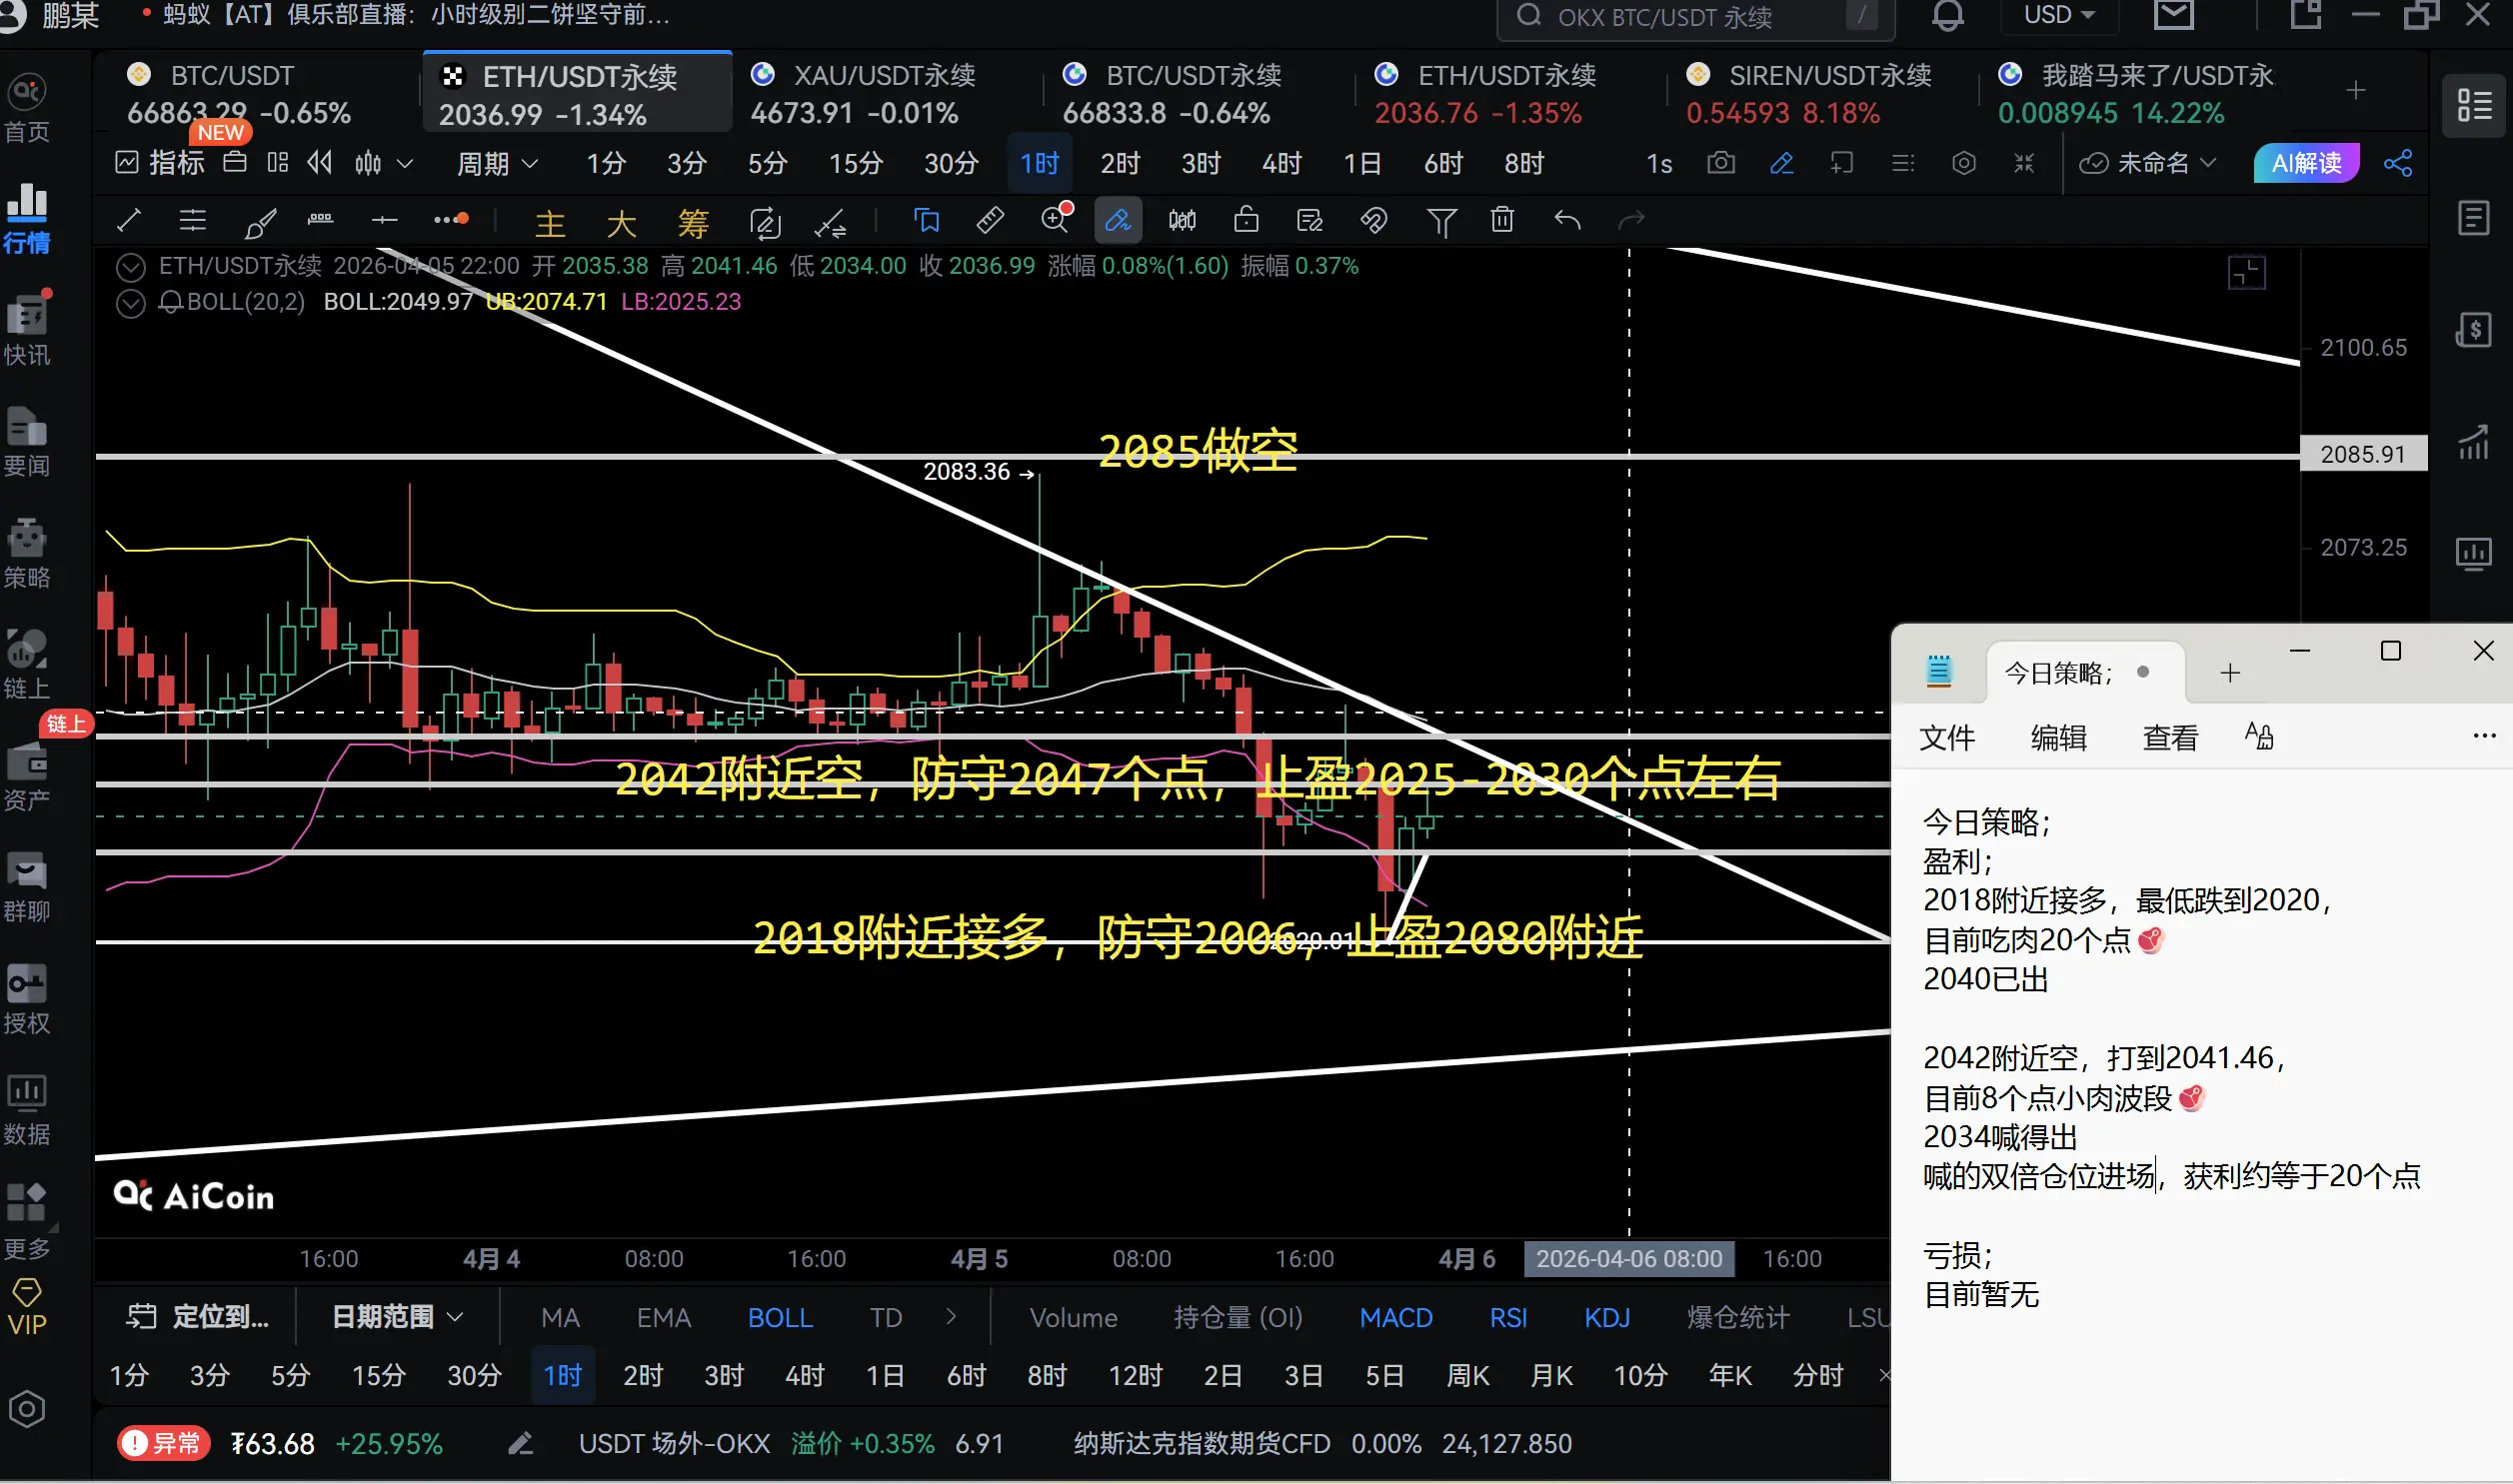This screenshot has width=2513, height=1484.
Task: Expand the 周期 period dropdown
Action: [x=497, y=163]
